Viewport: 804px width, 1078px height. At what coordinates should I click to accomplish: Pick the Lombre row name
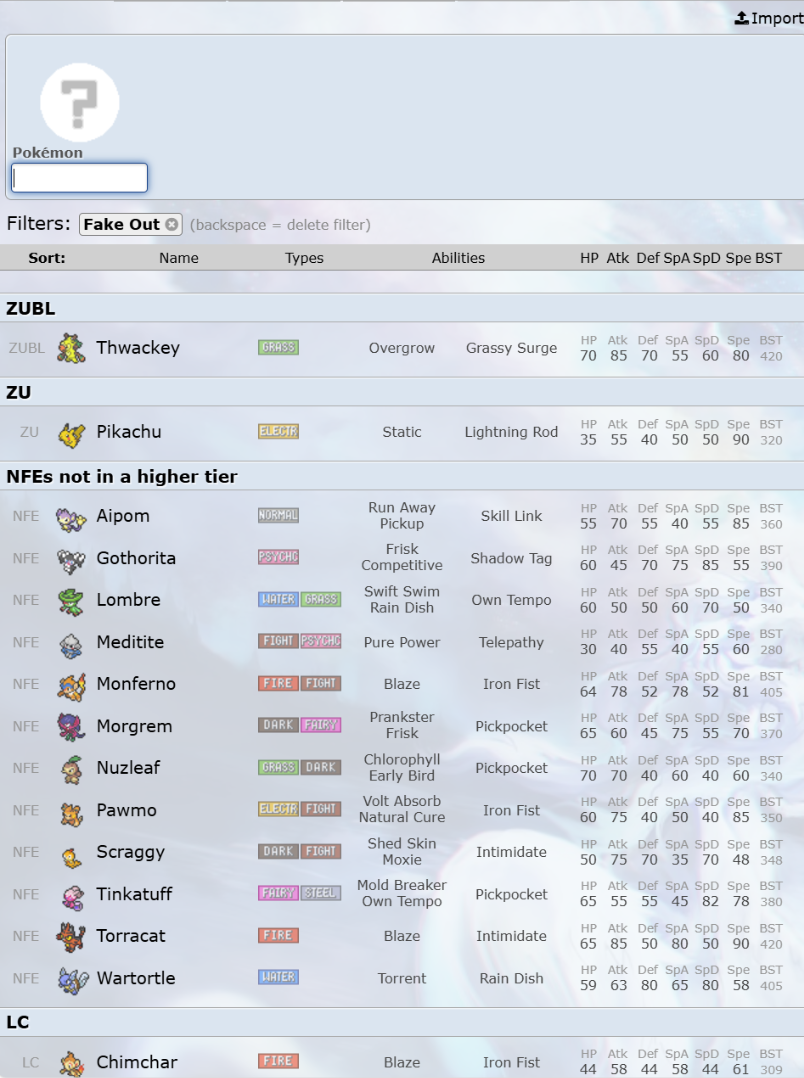128,600
